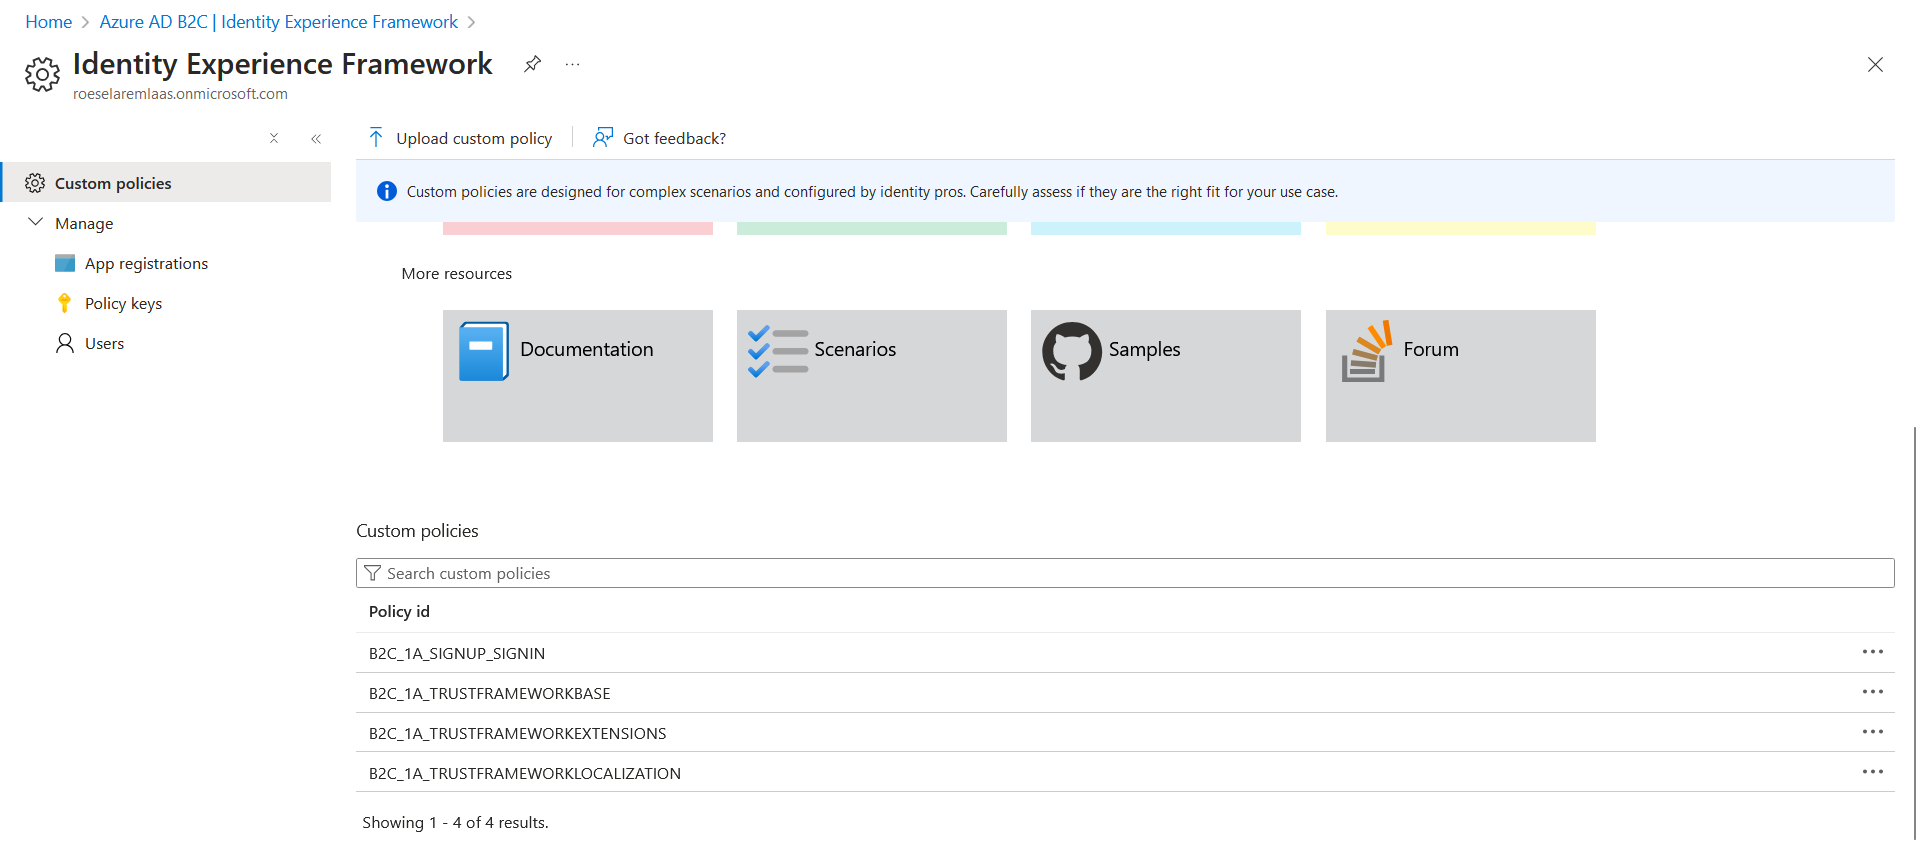Click the More resources heading
The height and width of the screenshot is (863, 1916).
[x=456, y=274]
